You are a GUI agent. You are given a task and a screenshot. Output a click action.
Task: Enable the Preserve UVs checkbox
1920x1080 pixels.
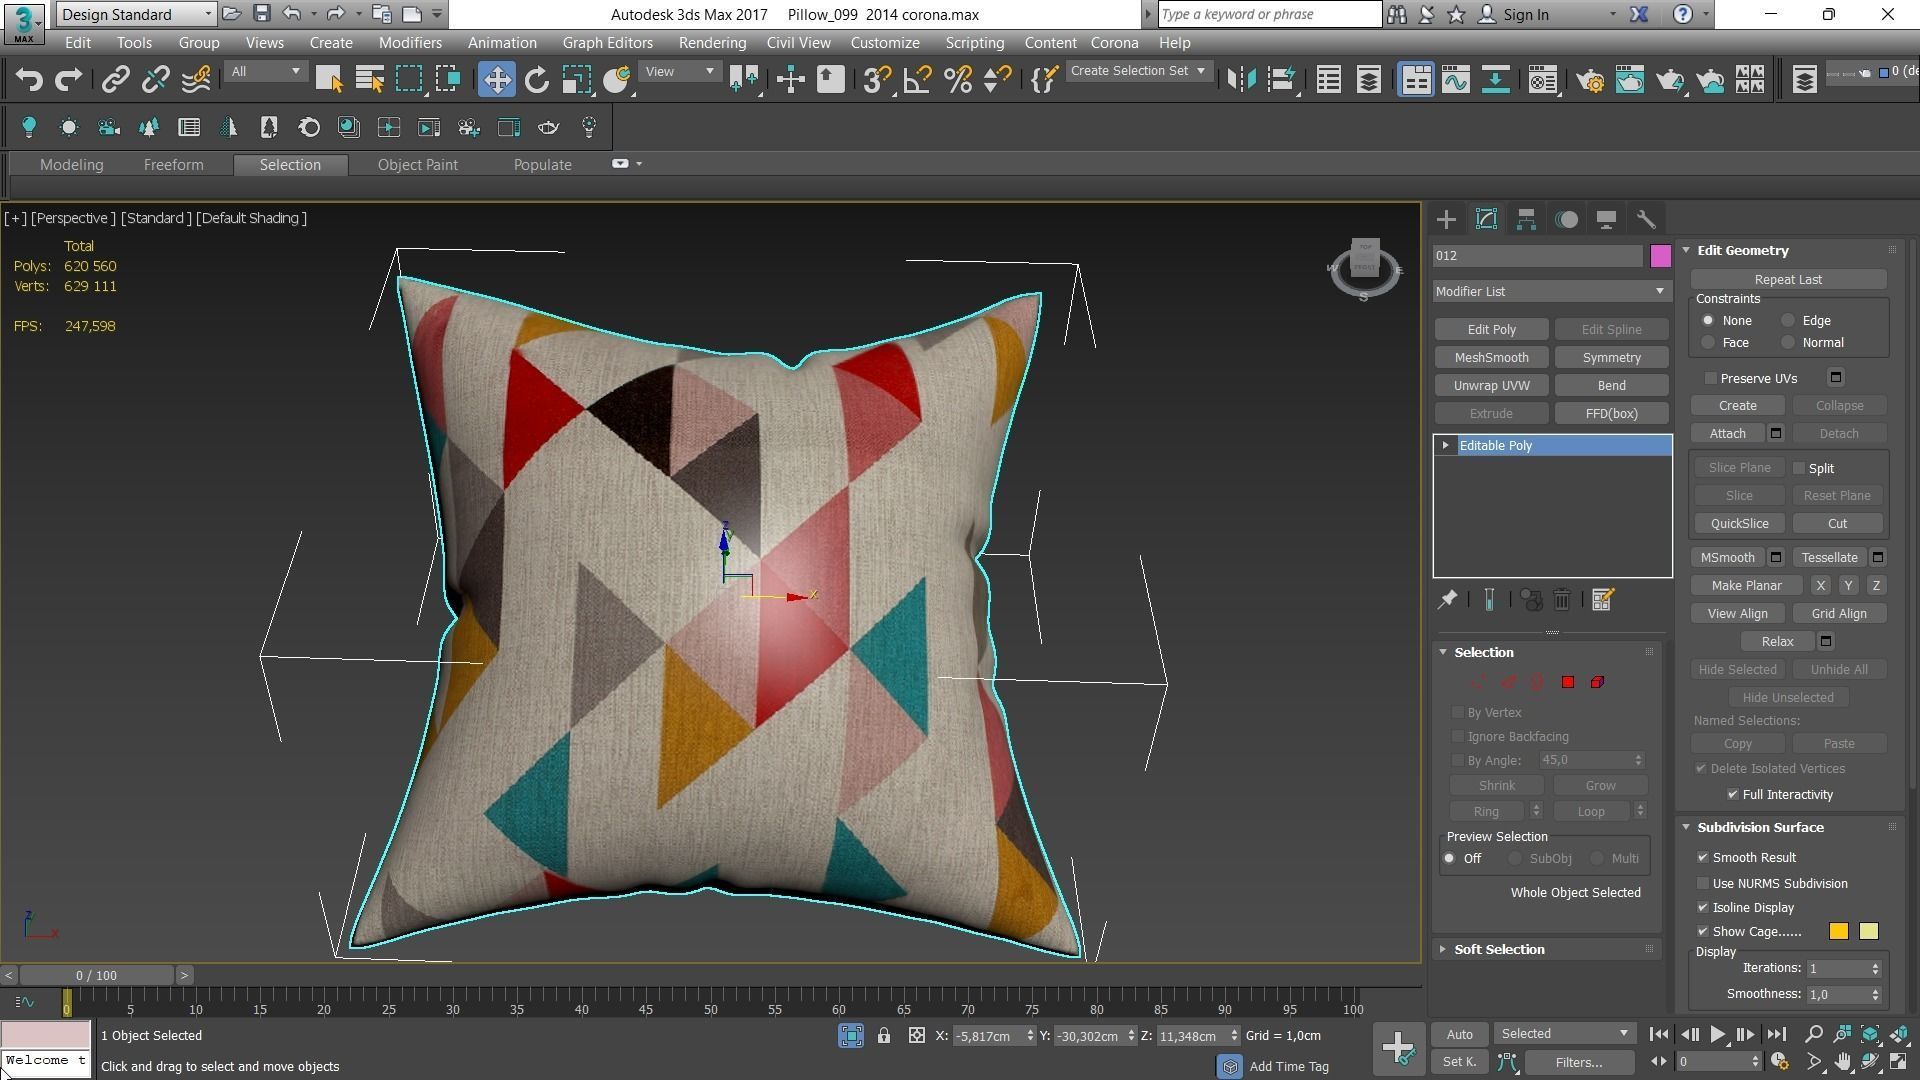(1711, 379)
